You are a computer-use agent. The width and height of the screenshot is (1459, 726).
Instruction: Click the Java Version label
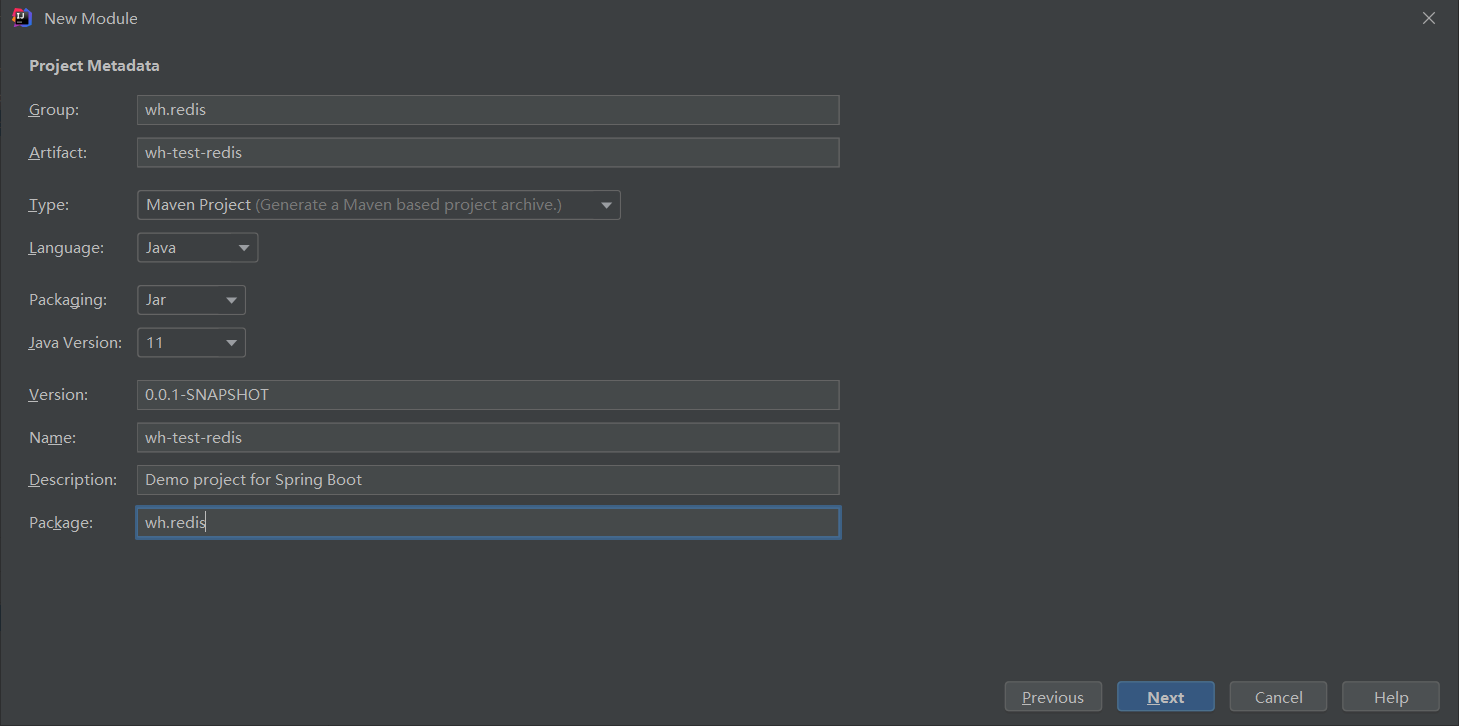click(75, 342)
